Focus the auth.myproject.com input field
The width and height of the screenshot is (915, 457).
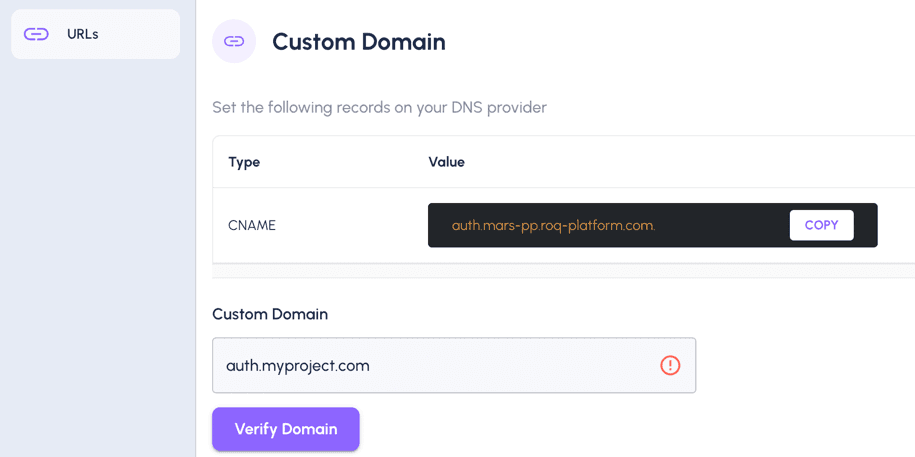[454, 365]
